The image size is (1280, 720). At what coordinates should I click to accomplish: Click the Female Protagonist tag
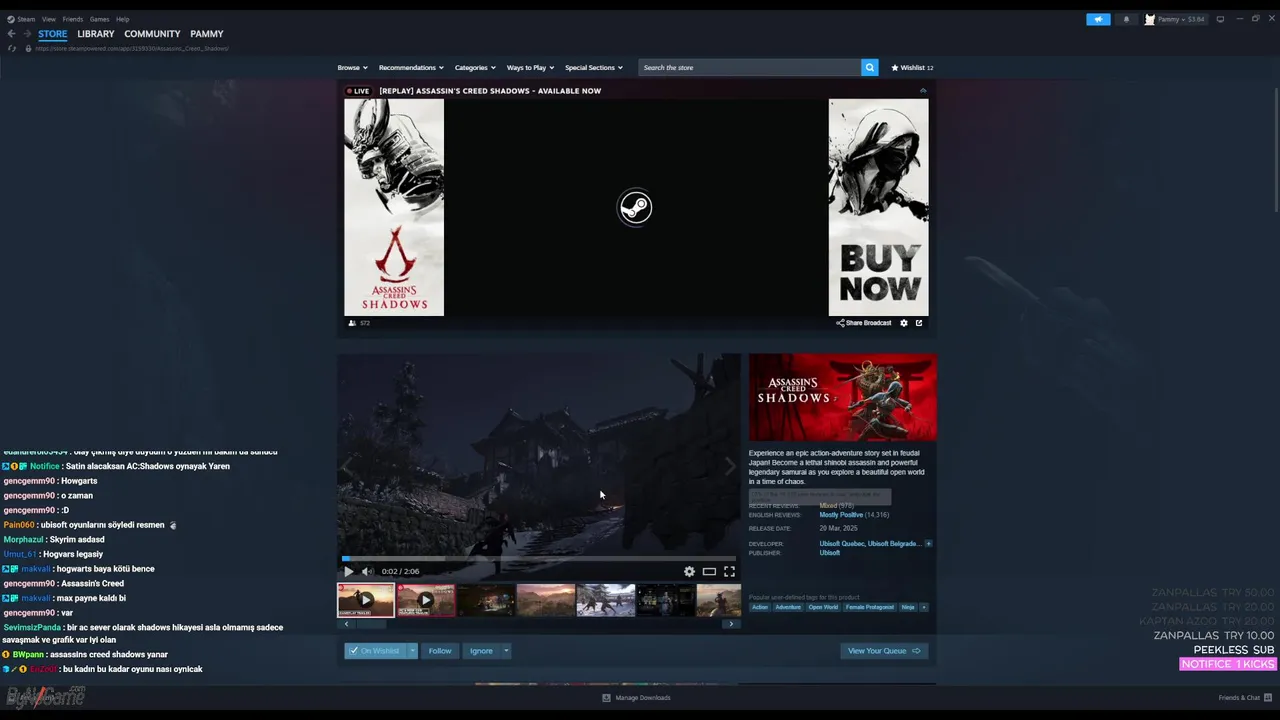tap(870, 607)
